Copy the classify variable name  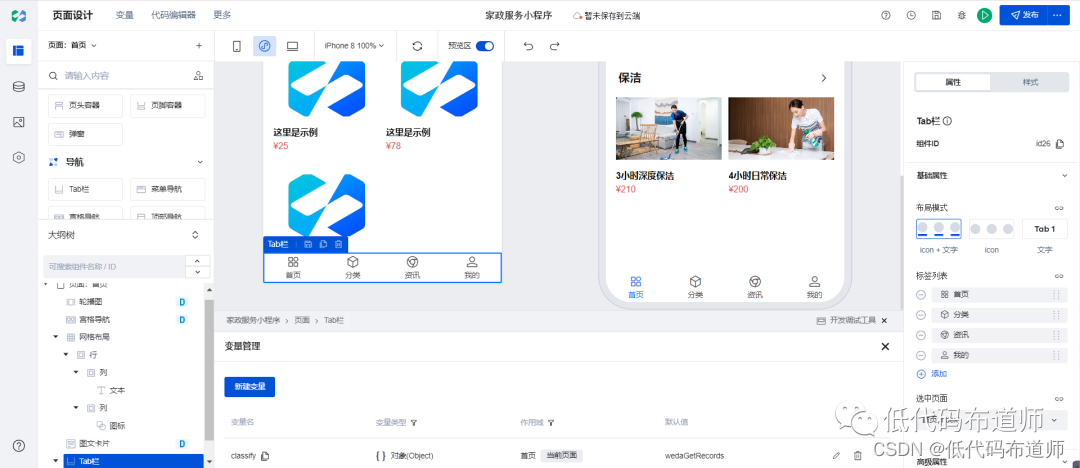click(x=265, y=456)
